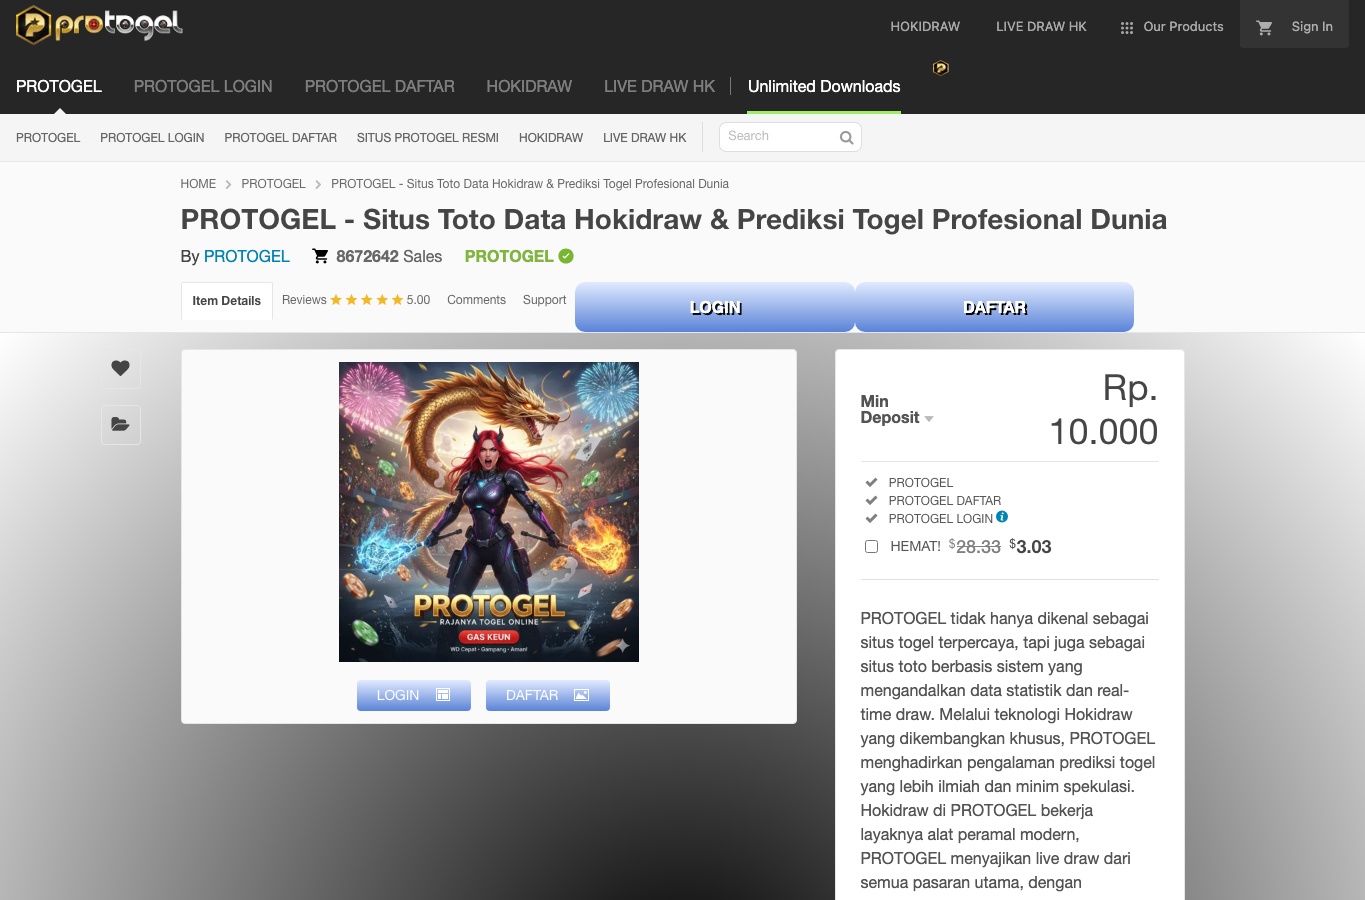Click PROTOGEL DAFTAR in sub-navigation bar

pyautogui.click(x=281, y=138)
